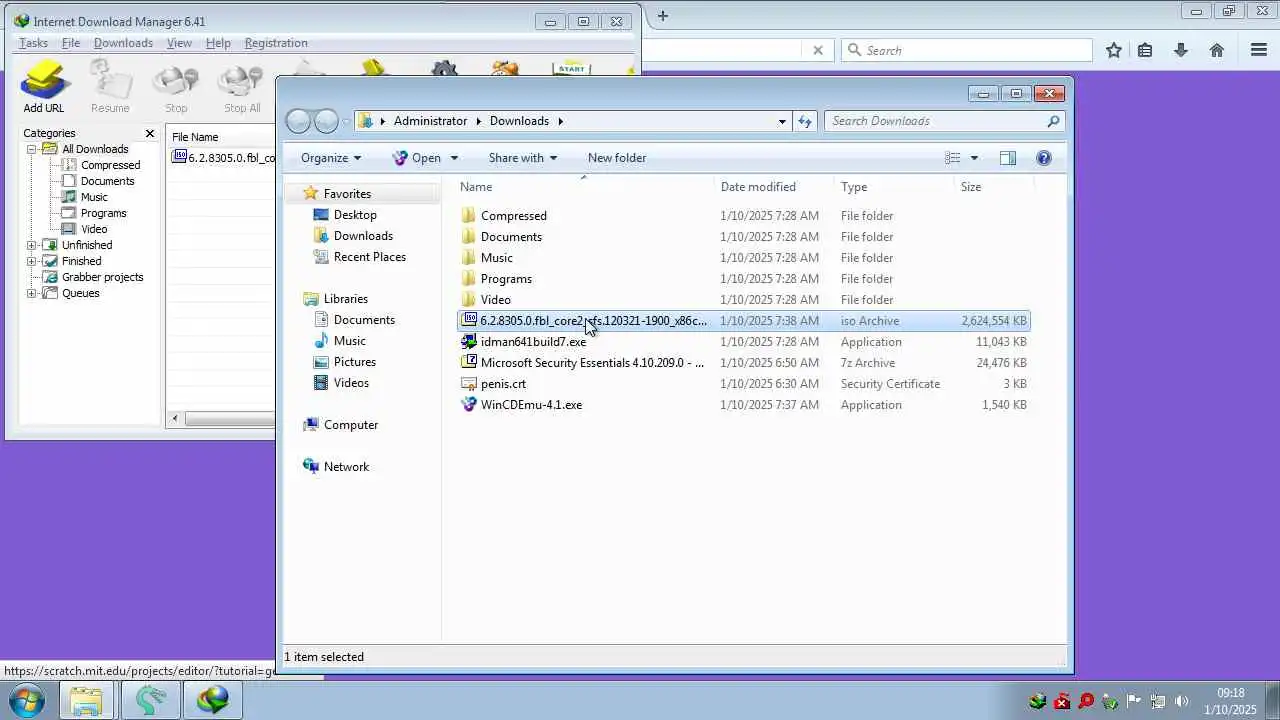Click the volume icon in system tray
Viewport: 1280px width, 720px height.
click(1182, 701)
